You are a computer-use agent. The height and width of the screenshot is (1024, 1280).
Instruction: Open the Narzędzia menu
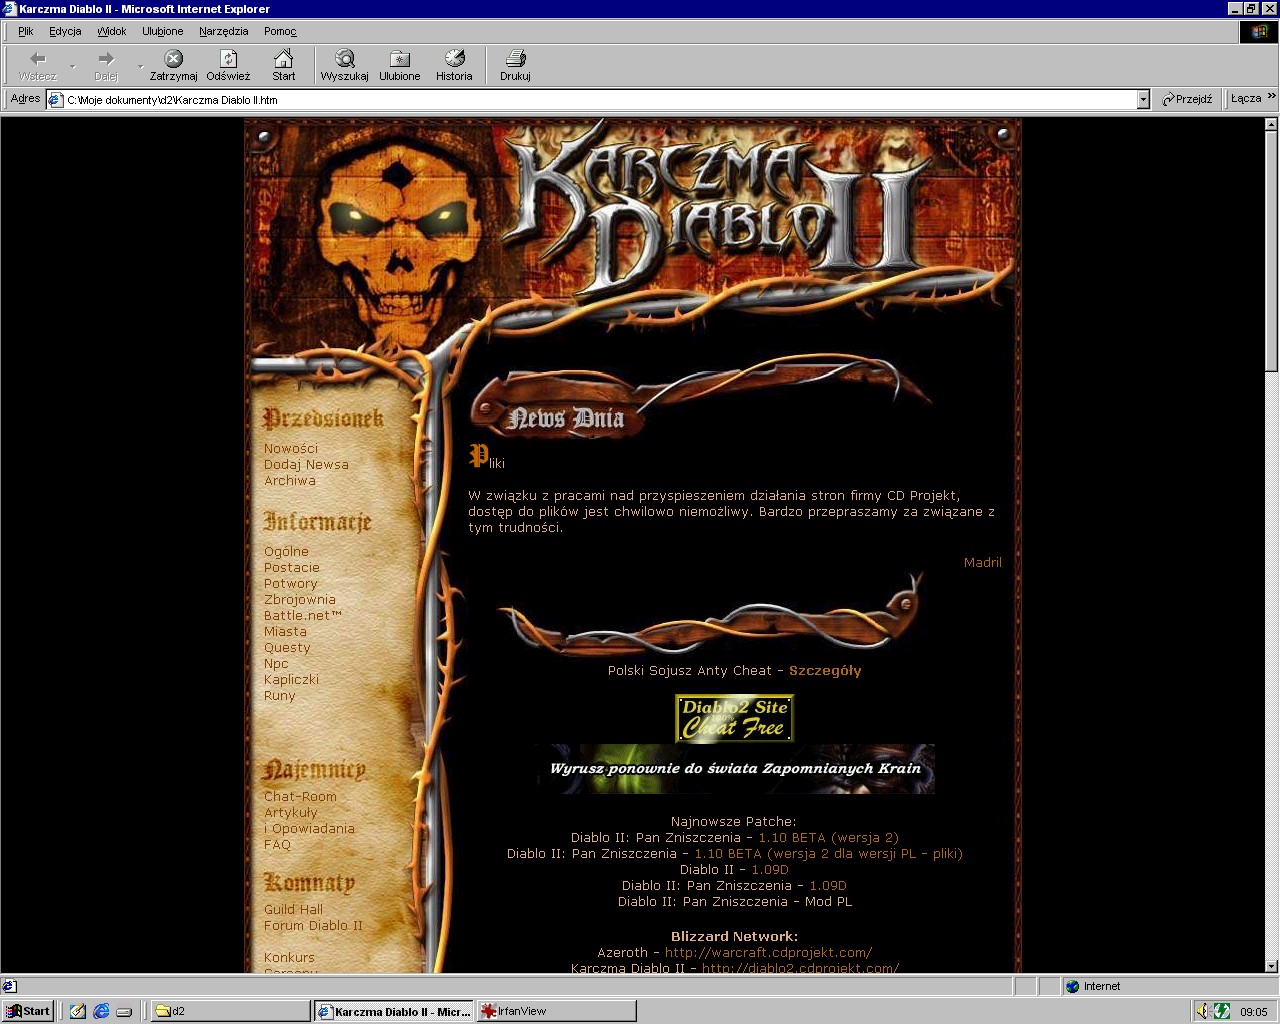click(x=223, y=31)
